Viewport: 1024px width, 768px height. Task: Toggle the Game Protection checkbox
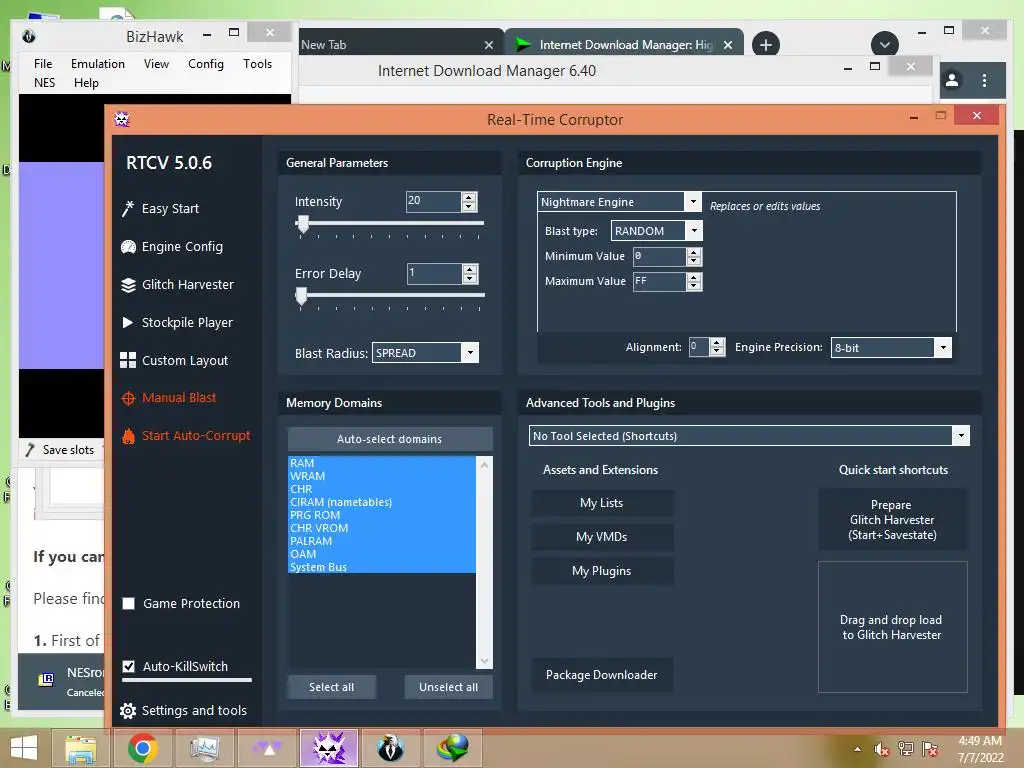point(129,603)
